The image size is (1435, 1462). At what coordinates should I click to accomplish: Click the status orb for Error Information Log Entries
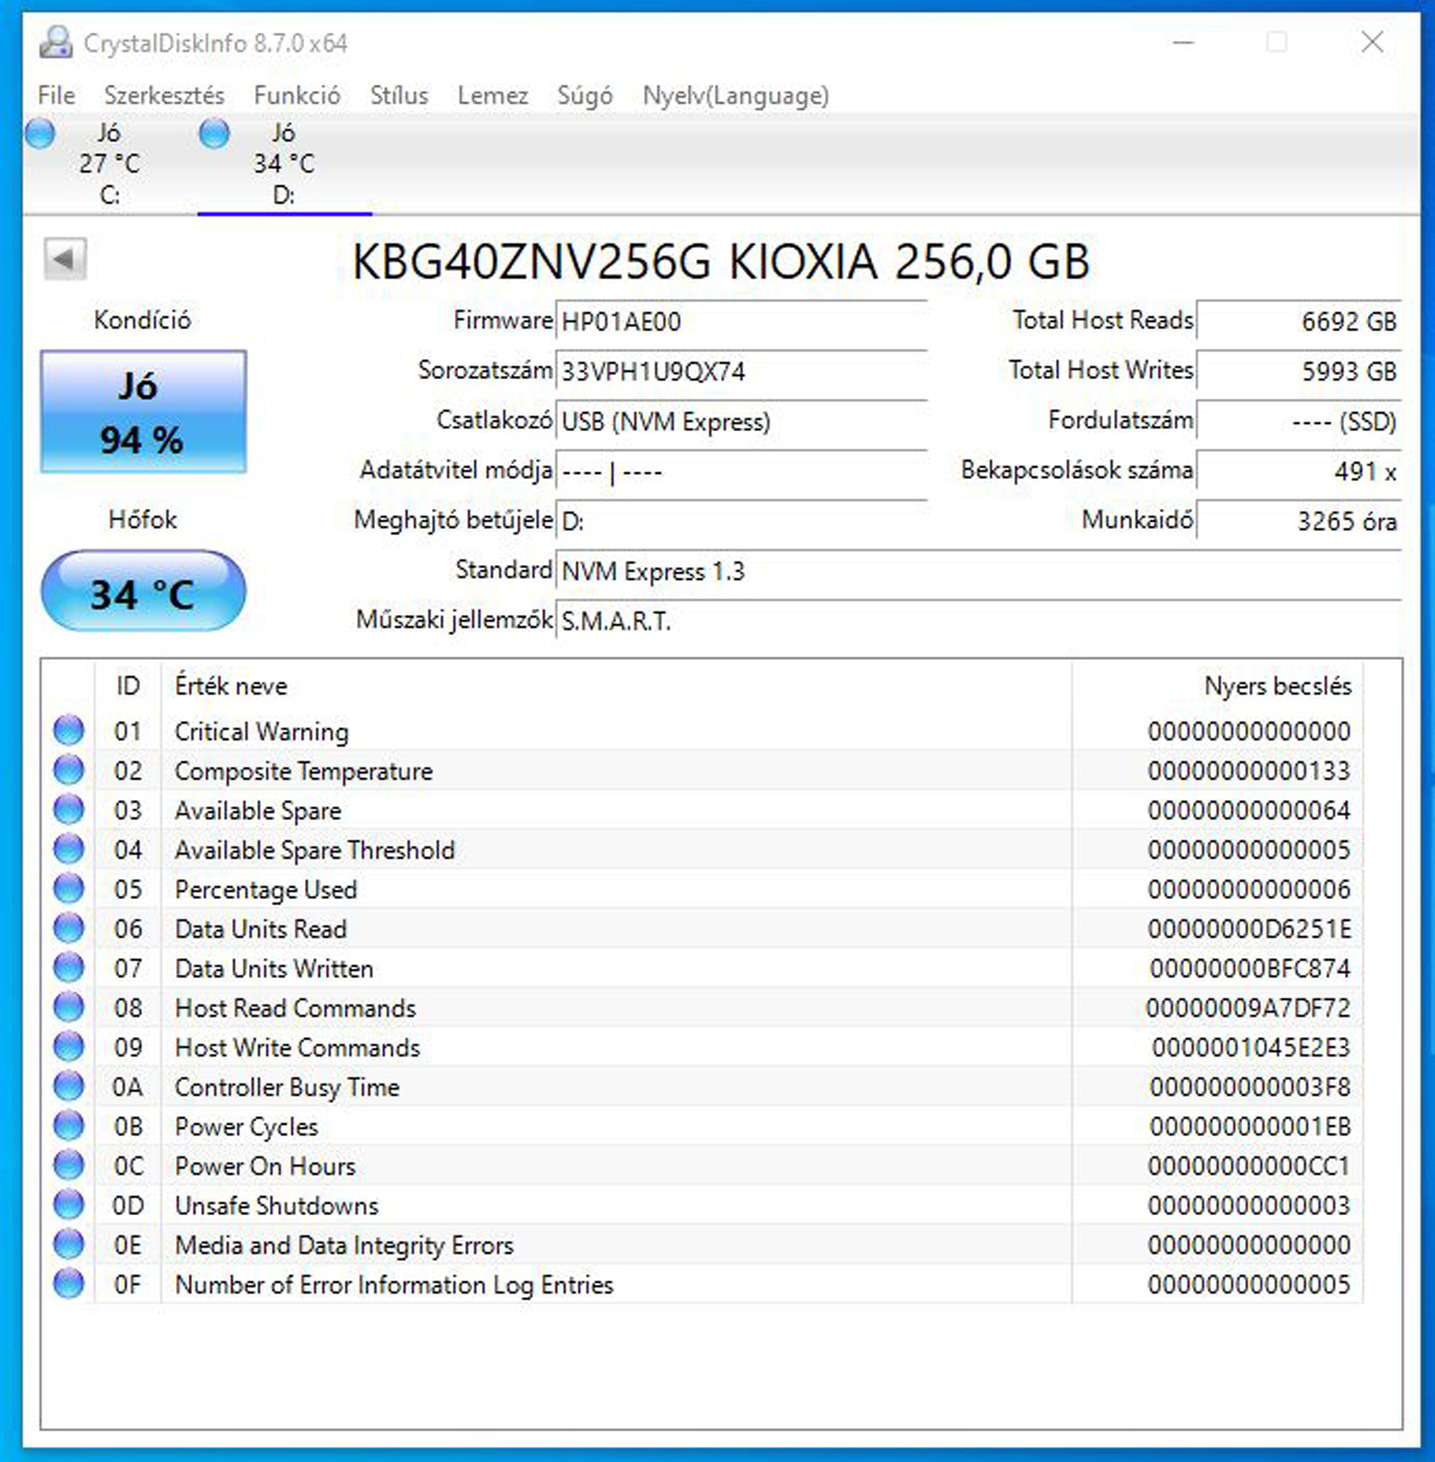pos(68,1283)
